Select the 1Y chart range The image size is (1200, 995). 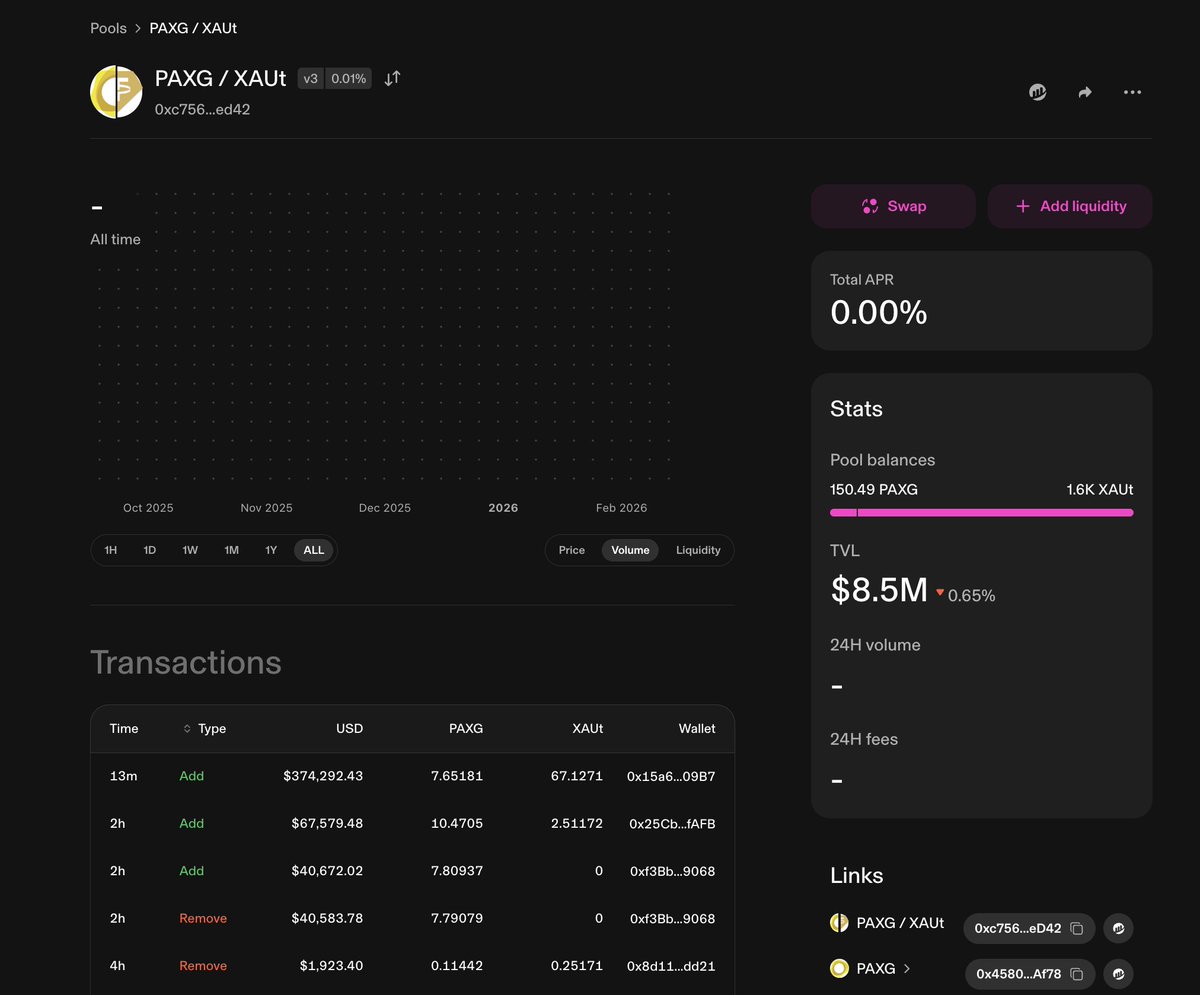tap(271, 550)
